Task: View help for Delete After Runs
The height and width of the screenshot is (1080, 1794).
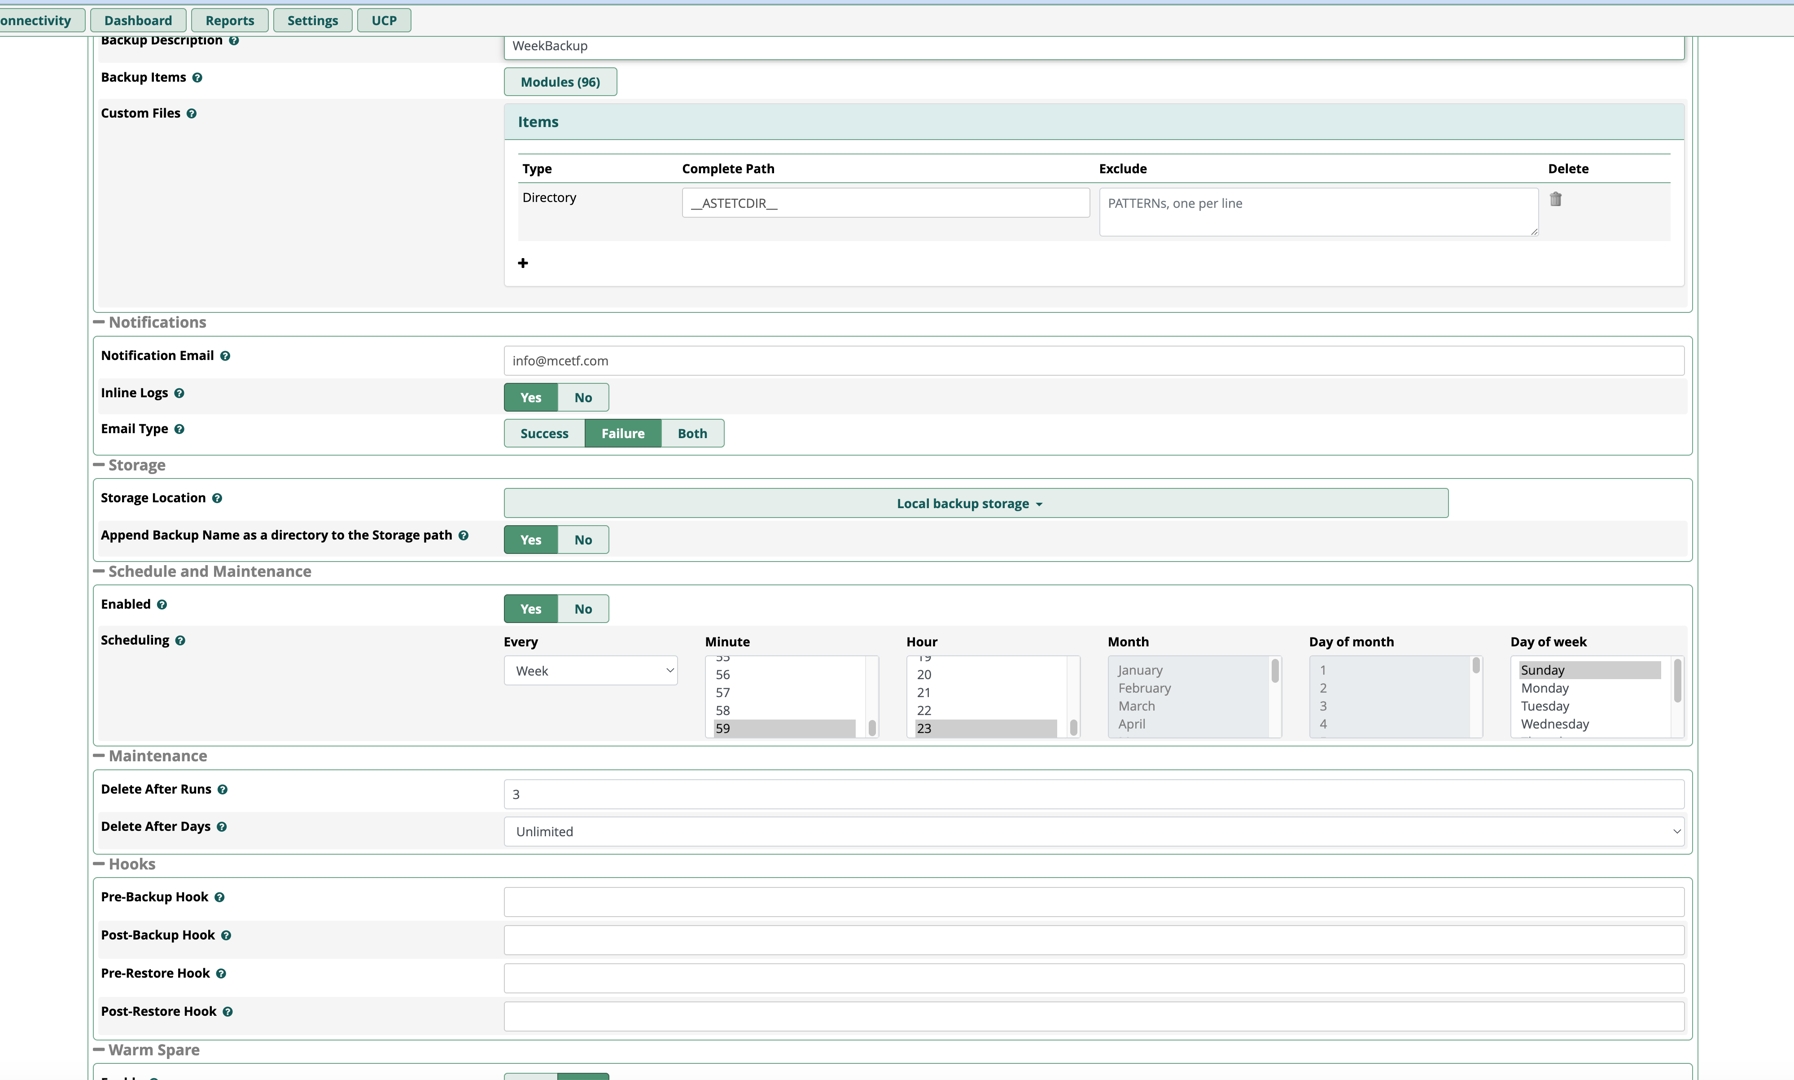Action: coord(222,790)
